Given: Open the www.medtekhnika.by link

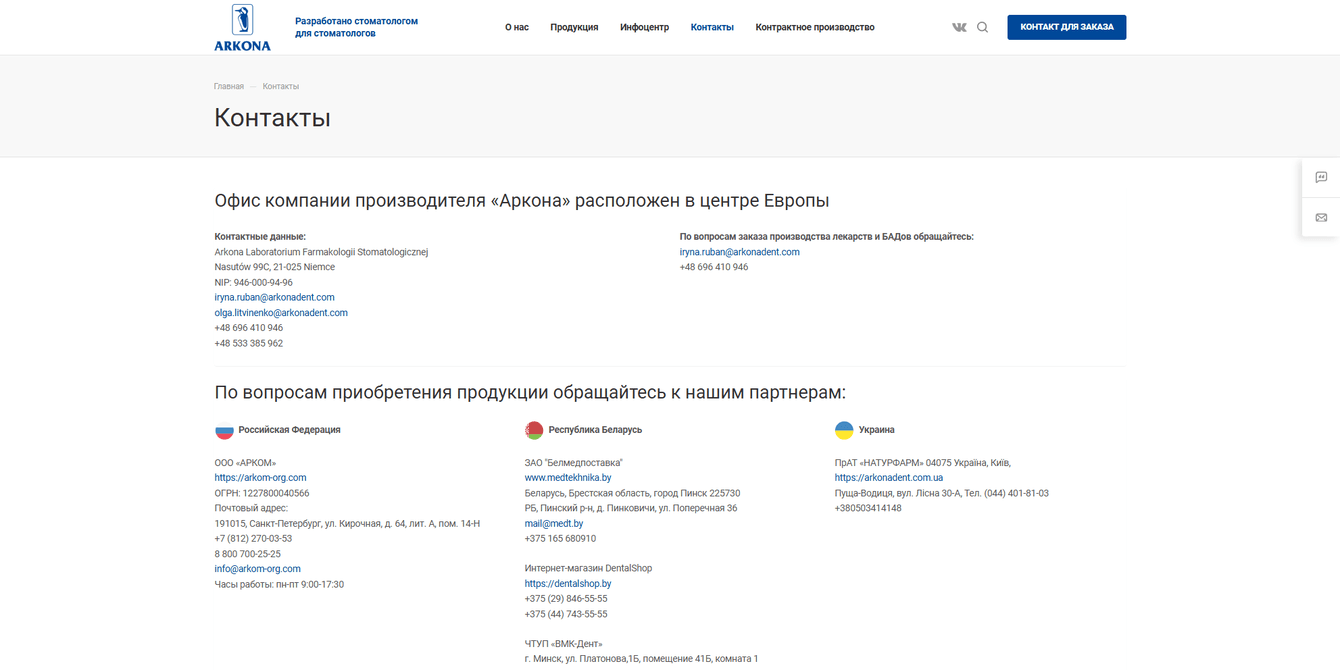Looking at the screenshot, I should pos(568,478).
